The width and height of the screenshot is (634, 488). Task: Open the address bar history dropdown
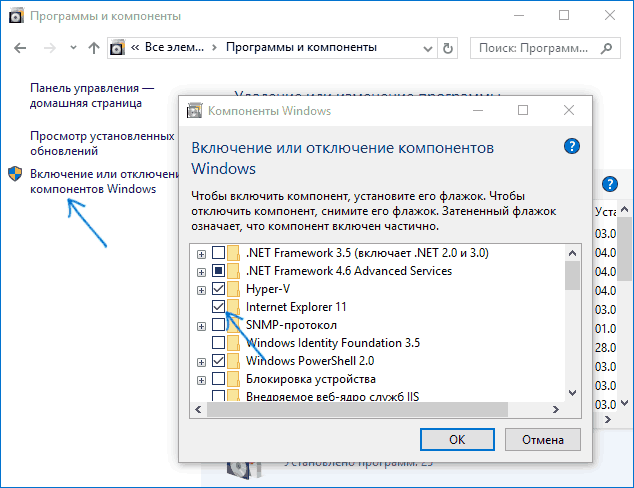click(x=427, y=49)
